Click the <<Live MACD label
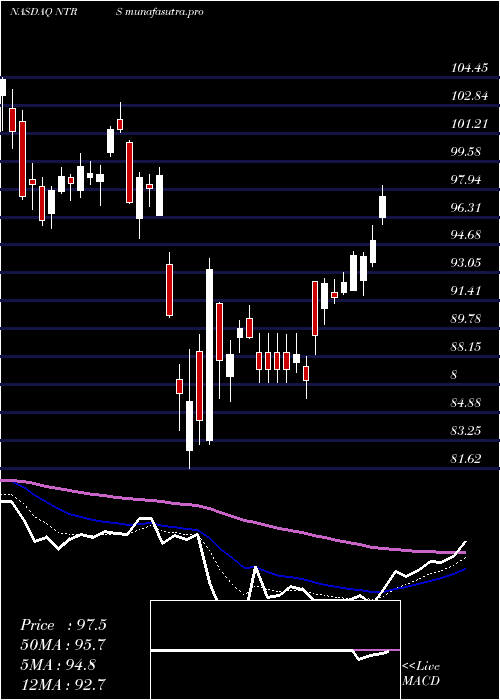 (421, 674)
